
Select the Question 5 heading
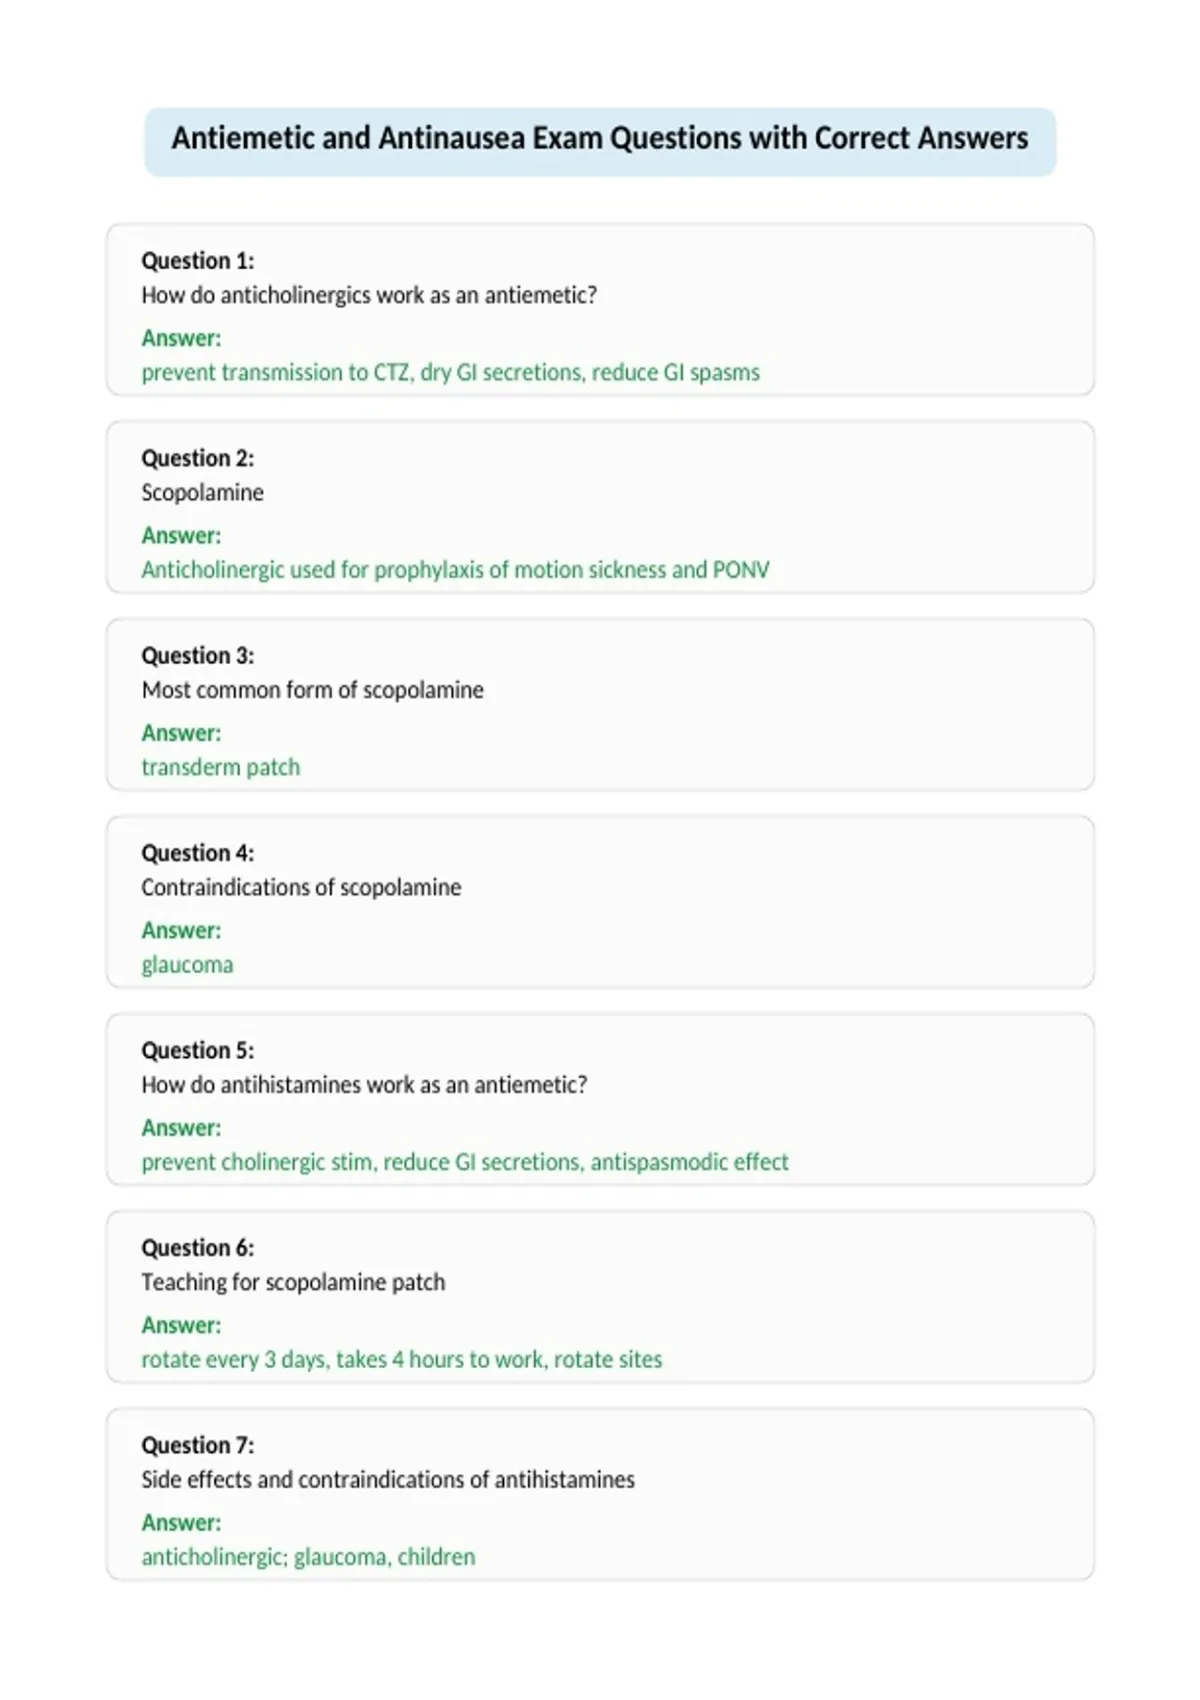[x=198, y=1050]
